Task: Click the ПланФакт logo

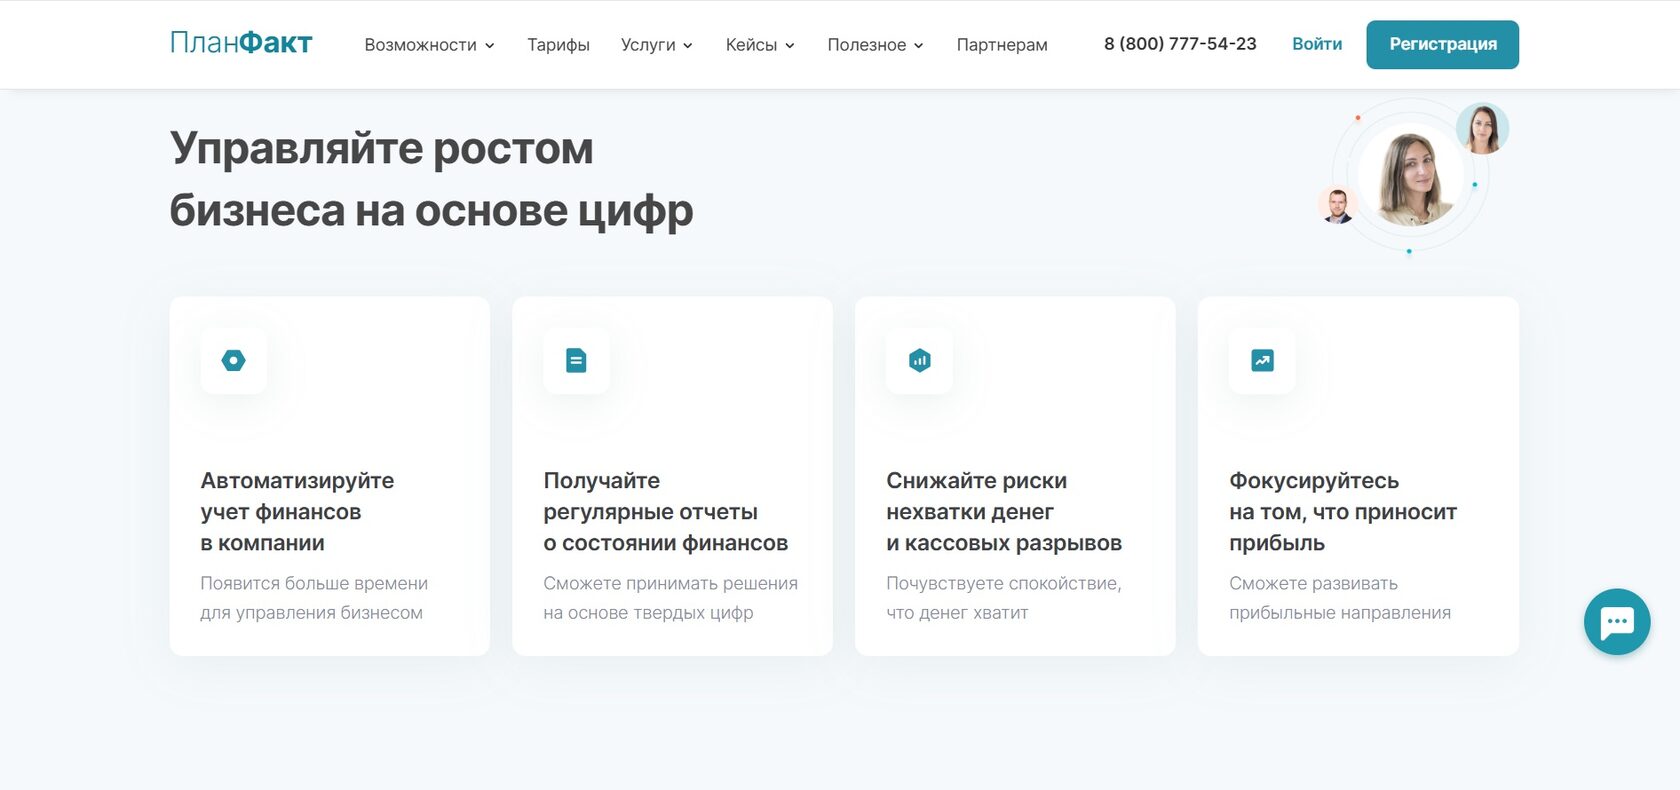Action: [x=241, y=43]
